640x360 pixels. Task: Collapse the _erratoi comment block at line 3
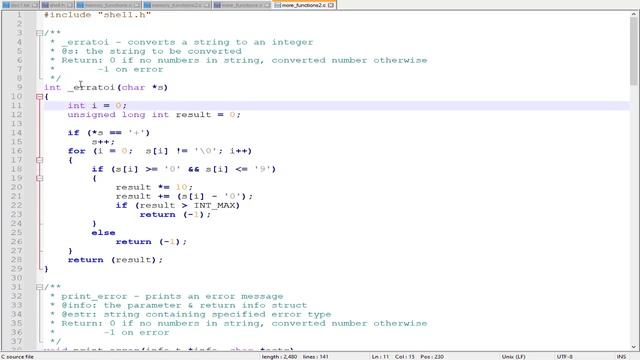[39, 33]
